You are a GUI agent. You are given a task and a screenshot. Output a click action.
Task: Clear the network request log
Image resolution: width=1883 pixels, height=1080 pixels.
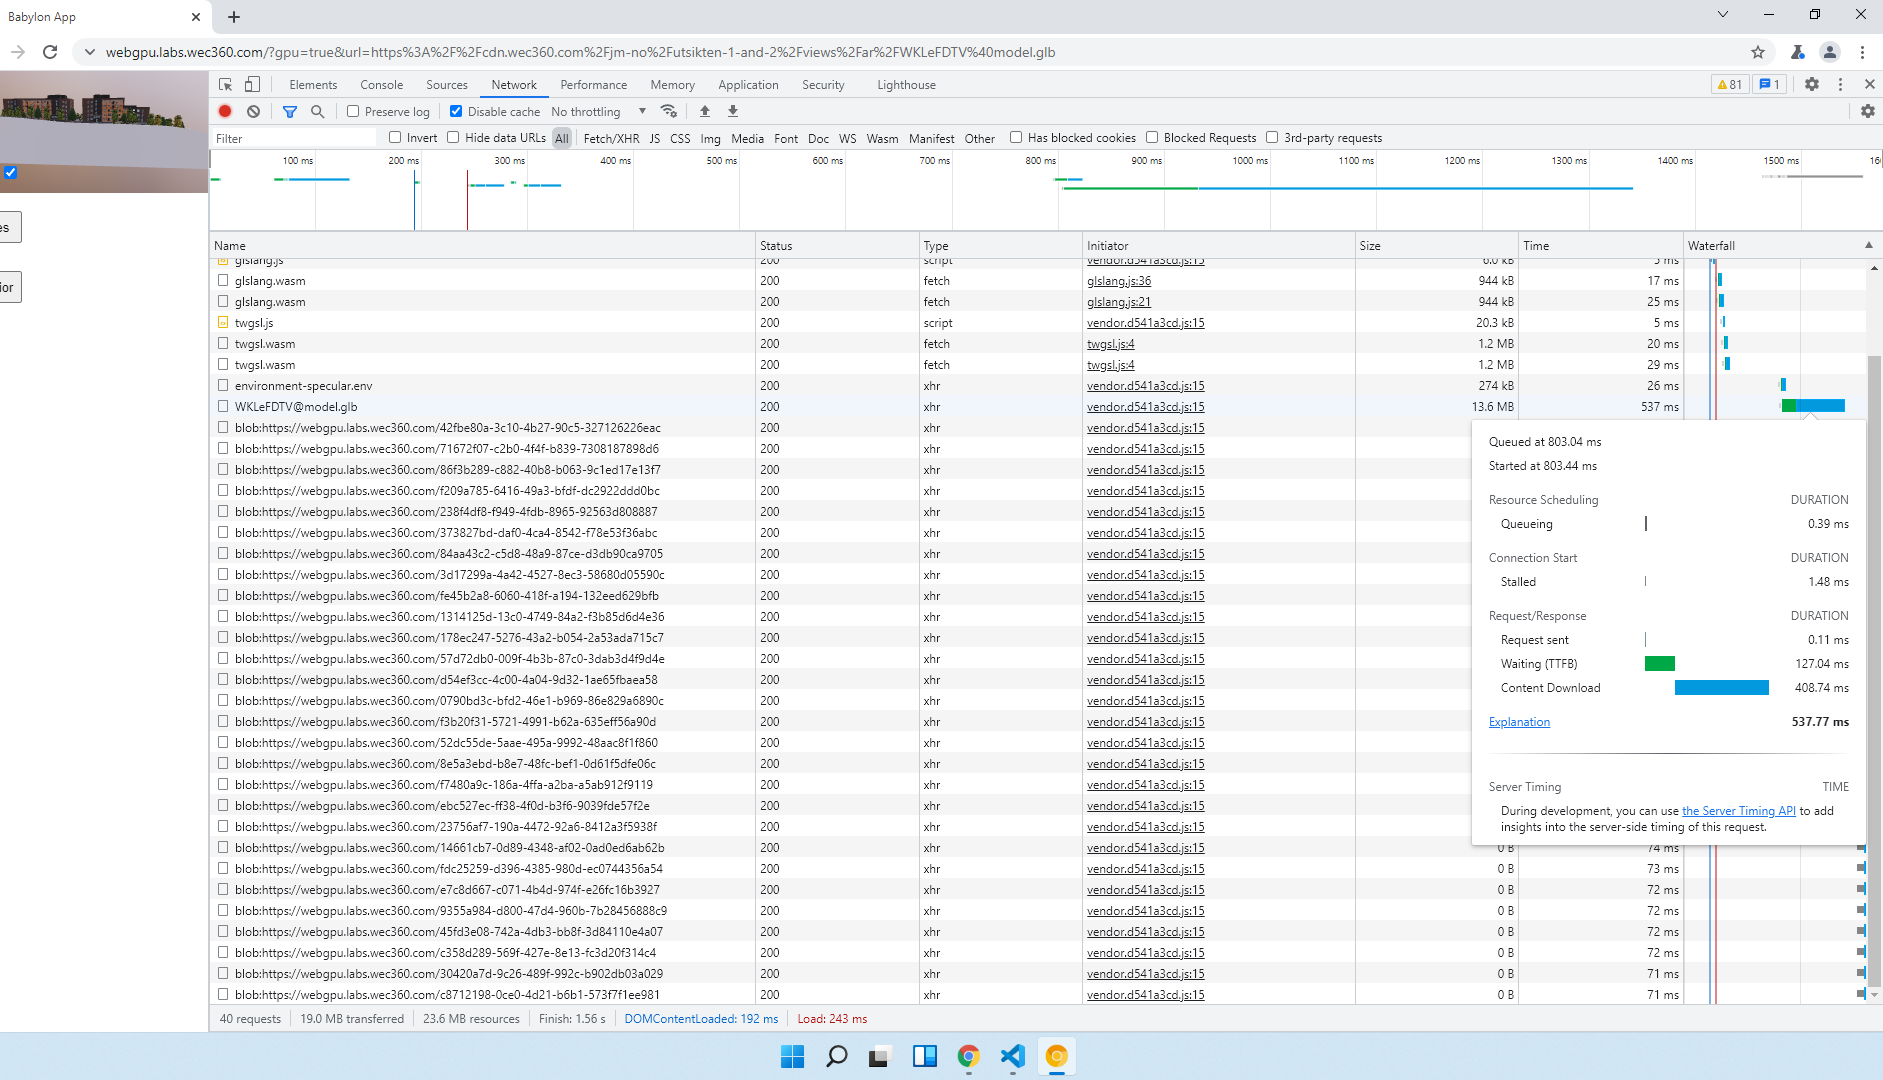tap(254, 112)
